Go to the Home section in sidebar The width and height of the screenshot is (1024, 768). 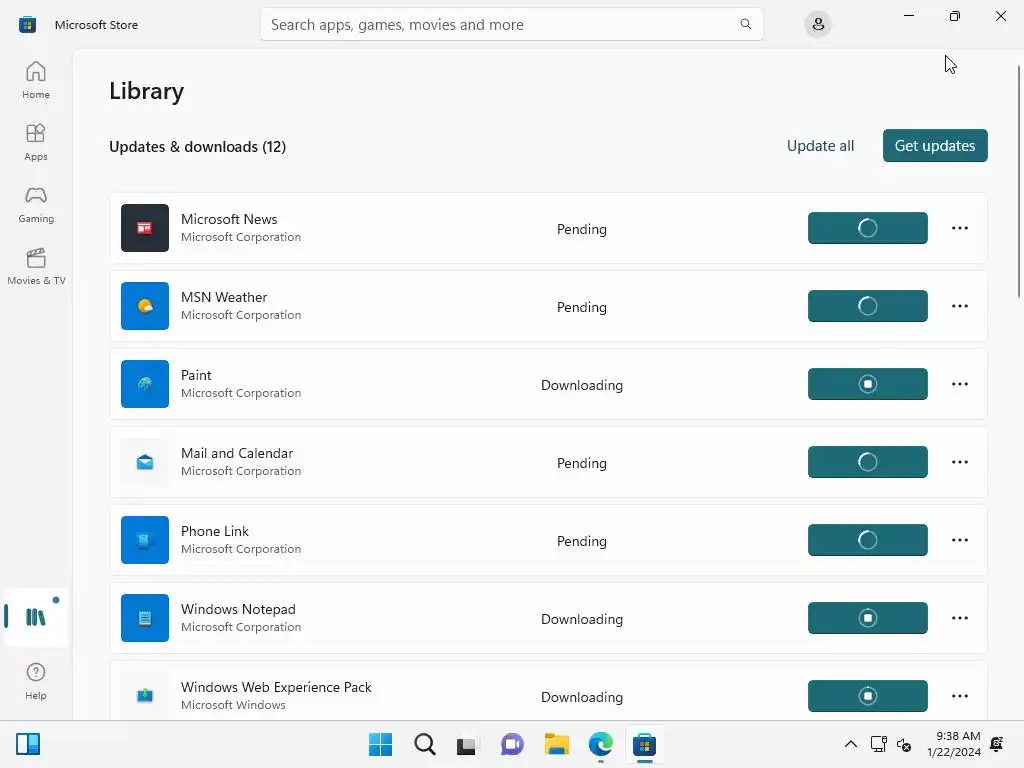pyautogui.click(x=36, y=80)
